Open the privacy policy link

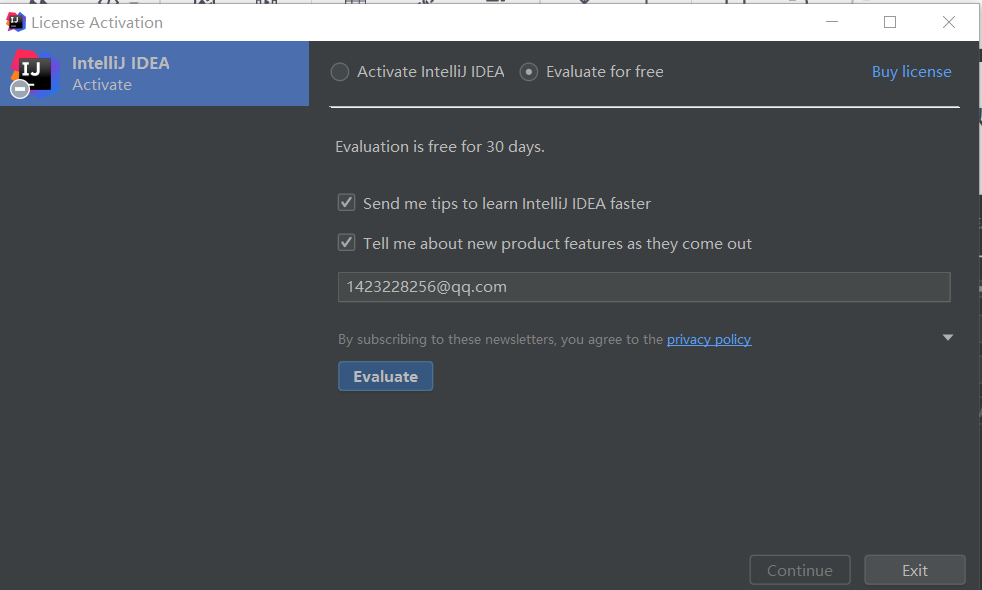(708, 339)
